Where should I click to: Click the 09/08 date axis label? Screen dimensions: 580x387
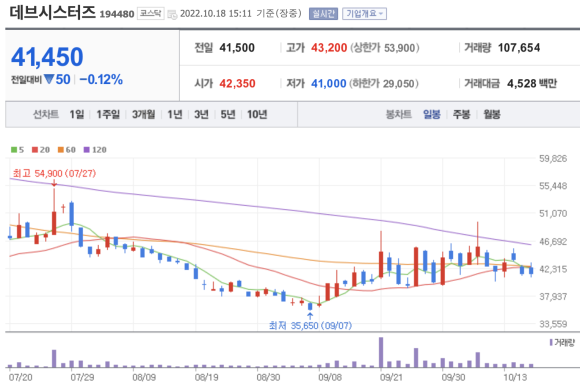(x=330, y=377)
